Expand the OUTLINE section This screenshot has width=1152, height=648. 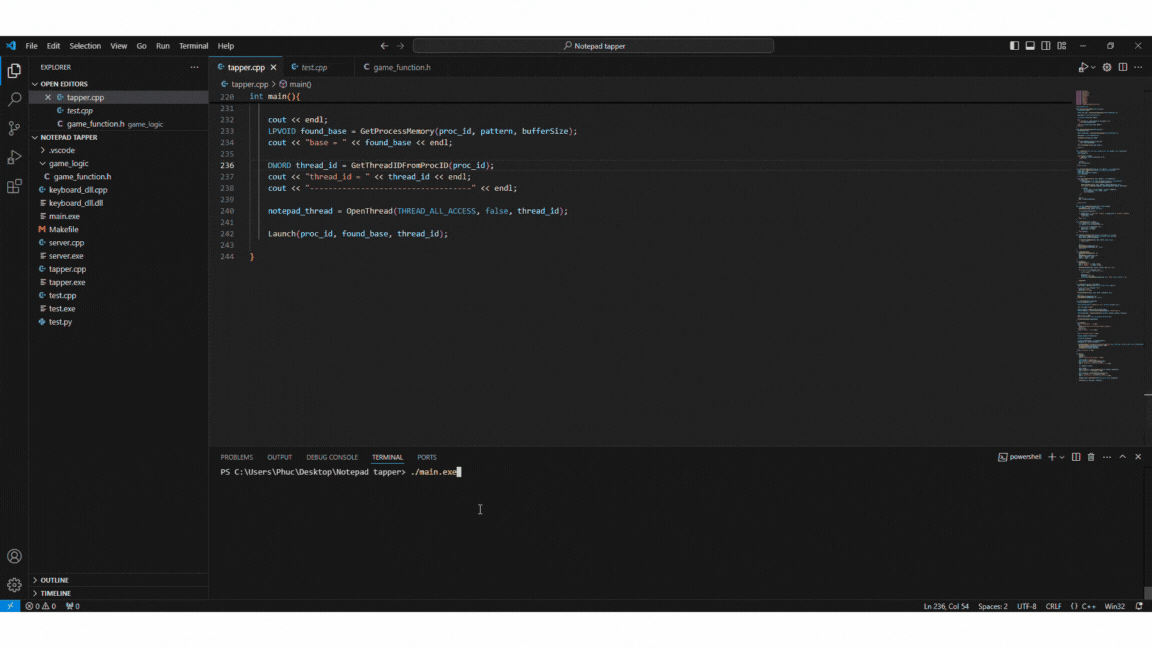click(x=55, y=580)
